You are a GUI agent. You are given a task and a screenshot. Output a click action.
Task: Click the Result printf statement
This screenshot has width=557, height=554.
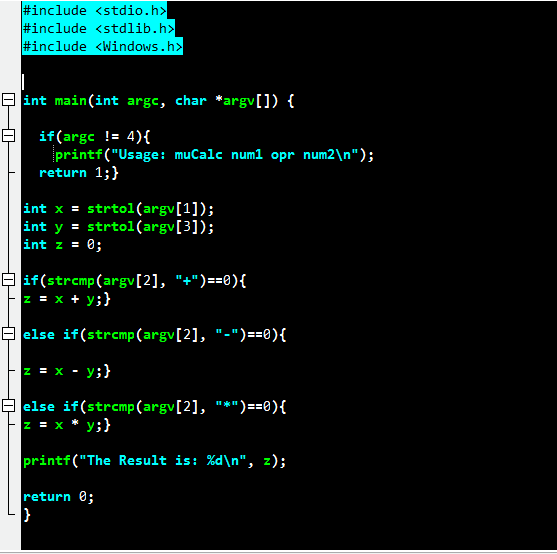154,461
